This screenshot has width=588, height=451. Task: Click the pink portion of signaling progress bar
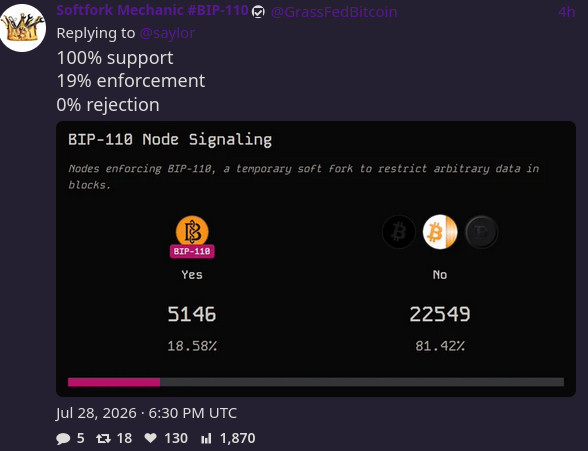click(x=114, y=382)
